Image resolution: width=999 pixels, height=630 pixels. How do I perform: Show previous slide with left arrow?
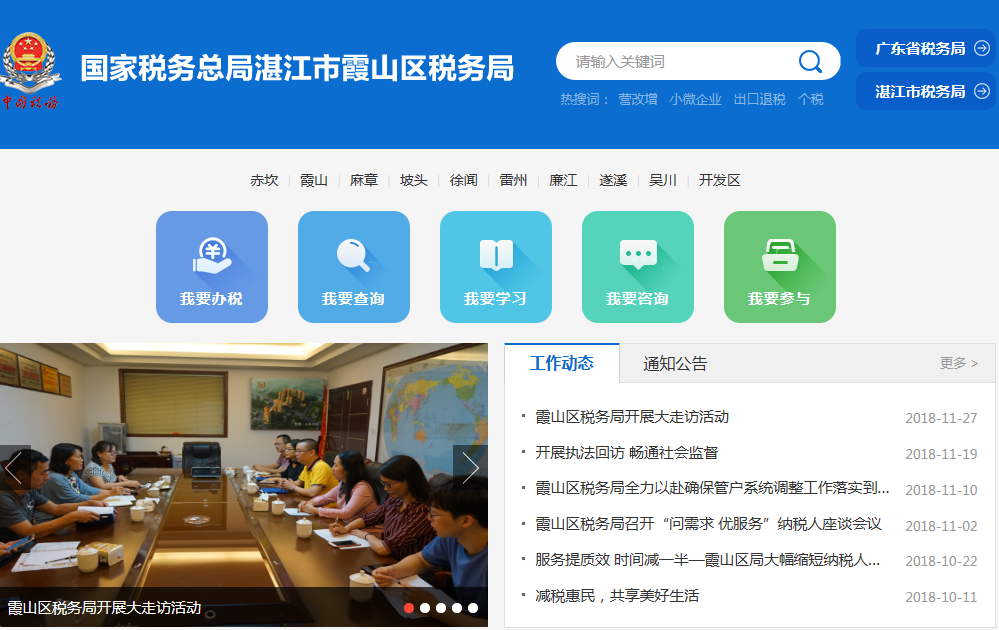pyautogui.click(x=14, y=467)
